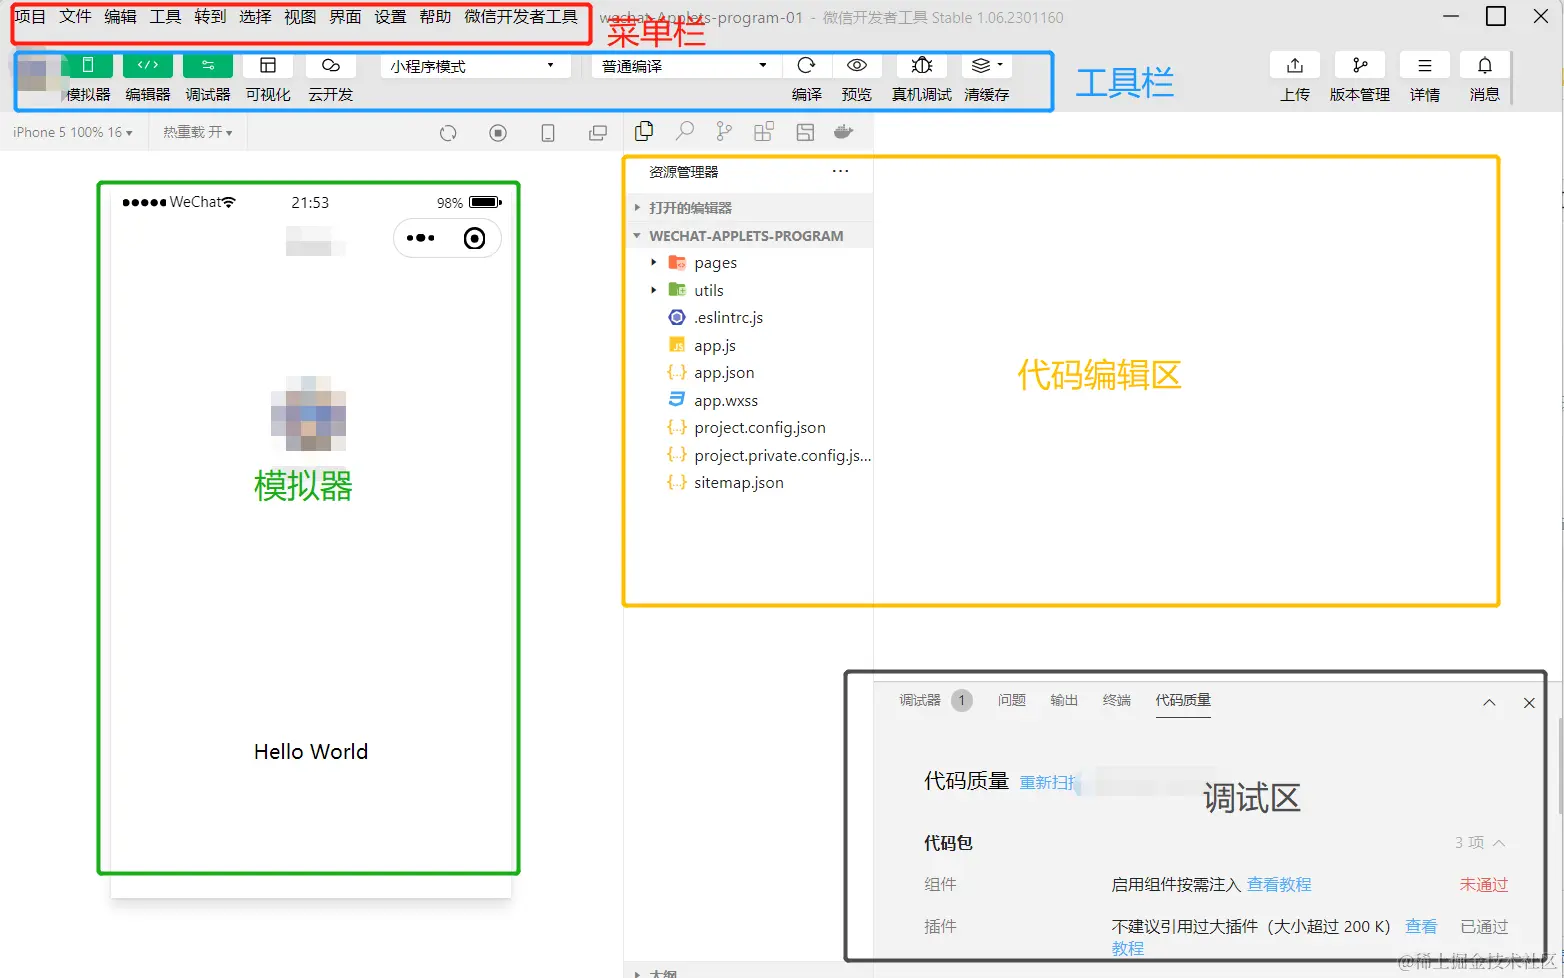Click the 上传 upload icon
Screen dimensions: 1564x978
(x=1295, y=66)
